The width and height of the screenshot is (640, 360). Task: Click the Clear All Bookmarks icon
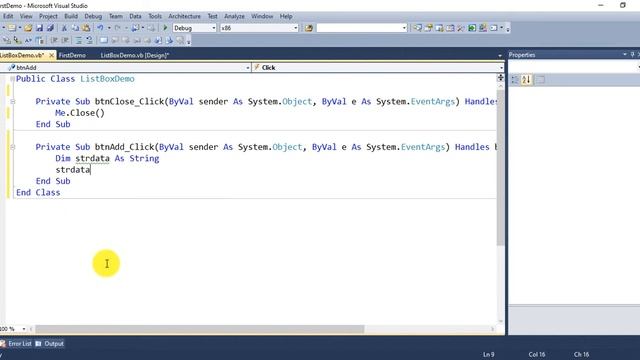180,40
